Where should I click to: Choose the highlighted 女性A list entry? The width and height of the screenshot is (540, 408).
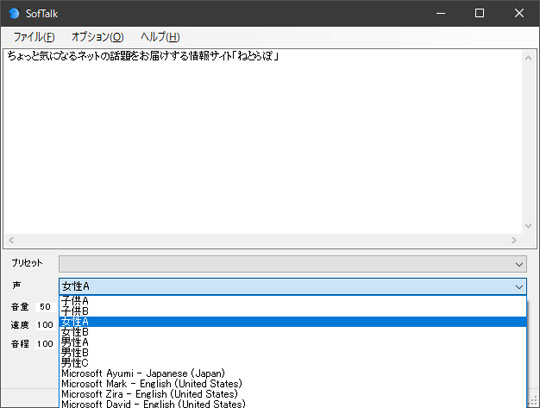coord(293,322)
